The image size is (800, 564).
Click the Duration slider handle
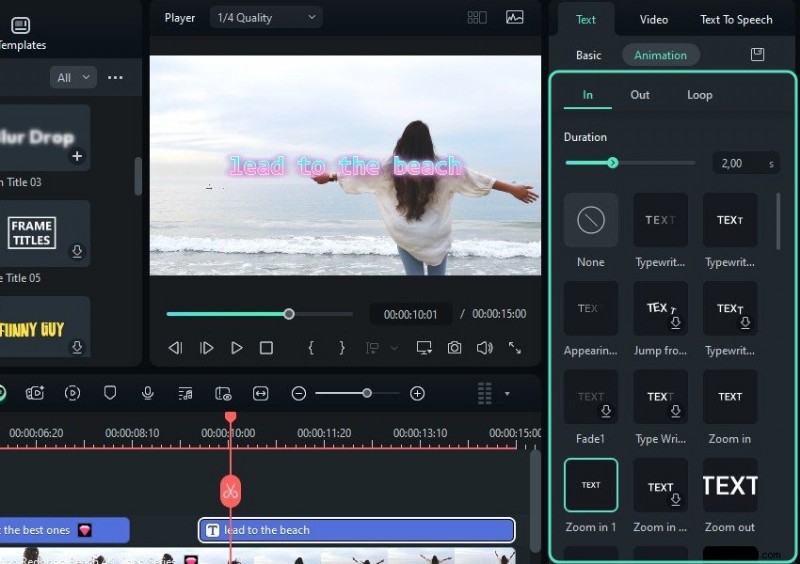pos(613,163)
